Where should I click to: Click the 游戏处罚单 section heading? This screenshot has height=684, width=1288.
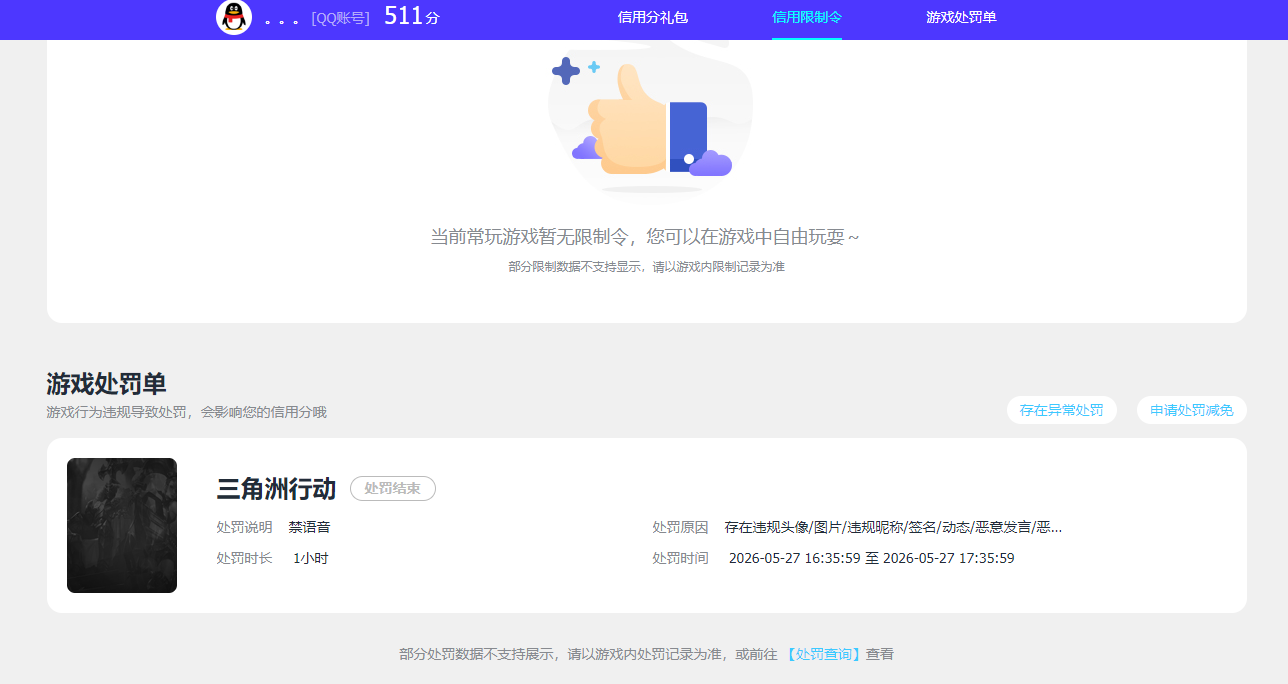click(x=106, y=384)
